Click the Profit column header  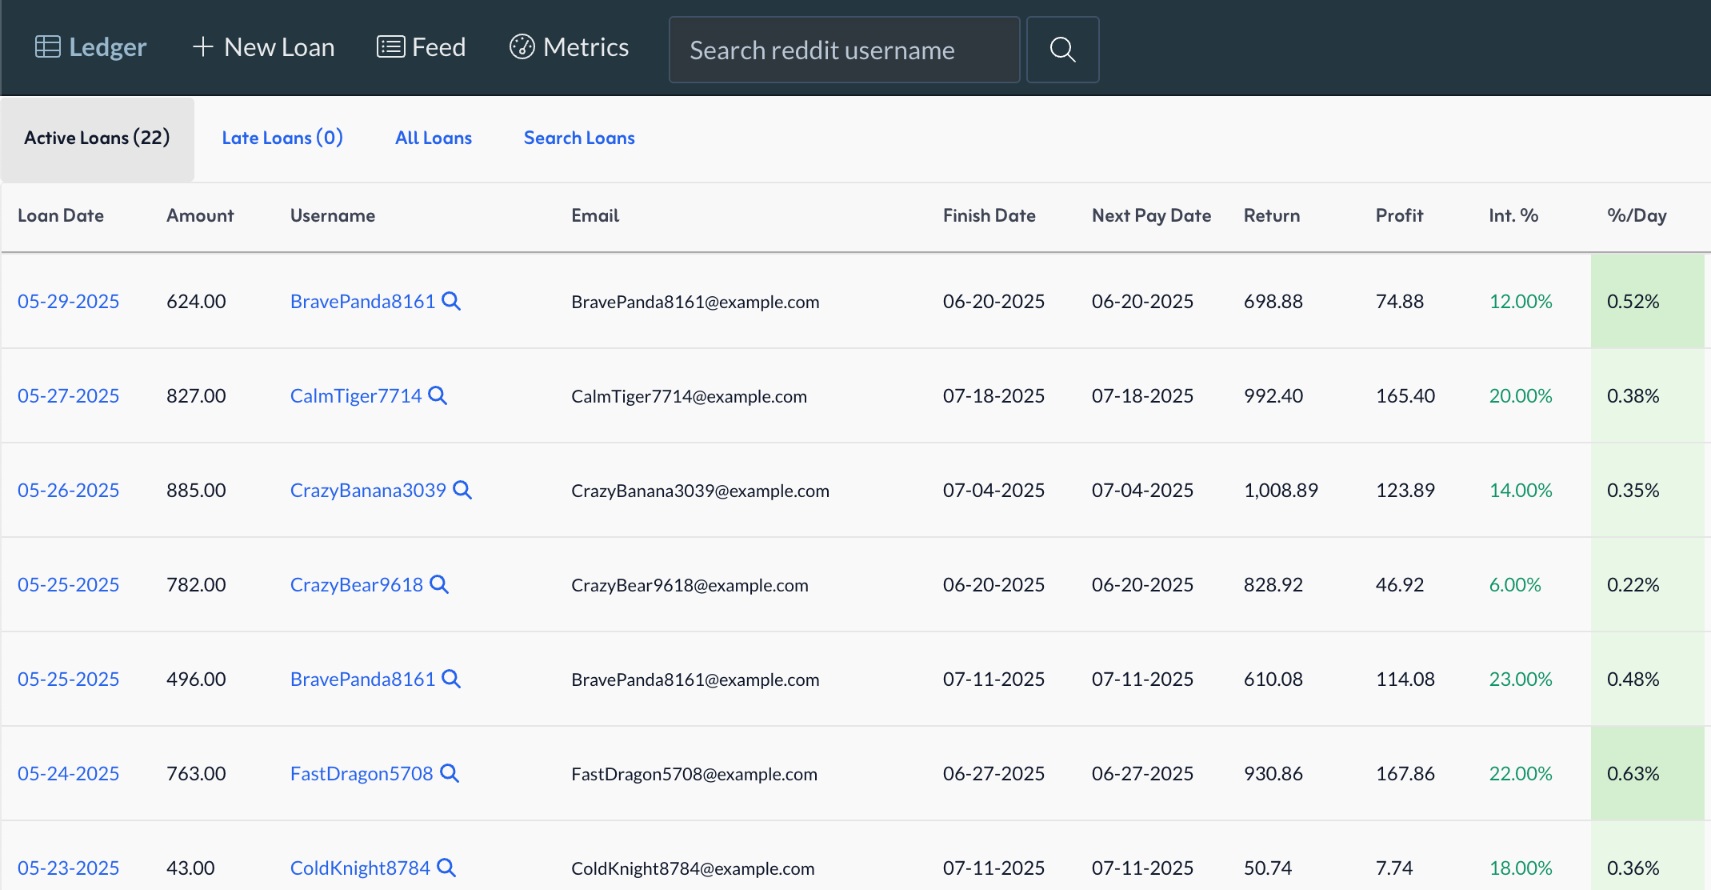pos(1399,216)
